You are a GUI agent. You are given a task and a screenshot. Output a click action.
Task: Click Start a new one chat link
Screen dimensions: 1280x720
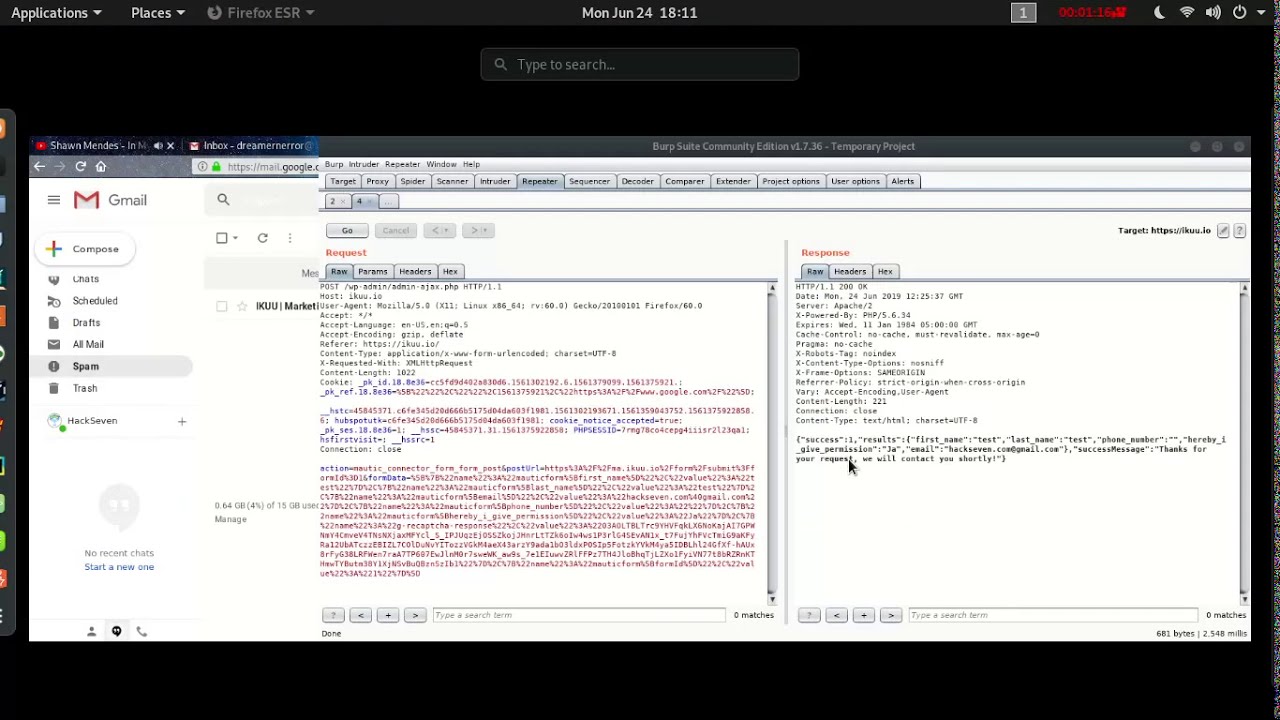coord(119,567)
